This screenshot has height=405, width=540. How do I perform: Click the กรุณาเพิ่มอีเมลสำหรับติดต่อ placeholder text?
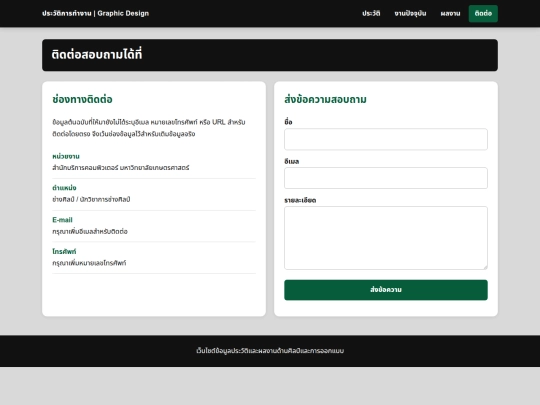(90, 231)
